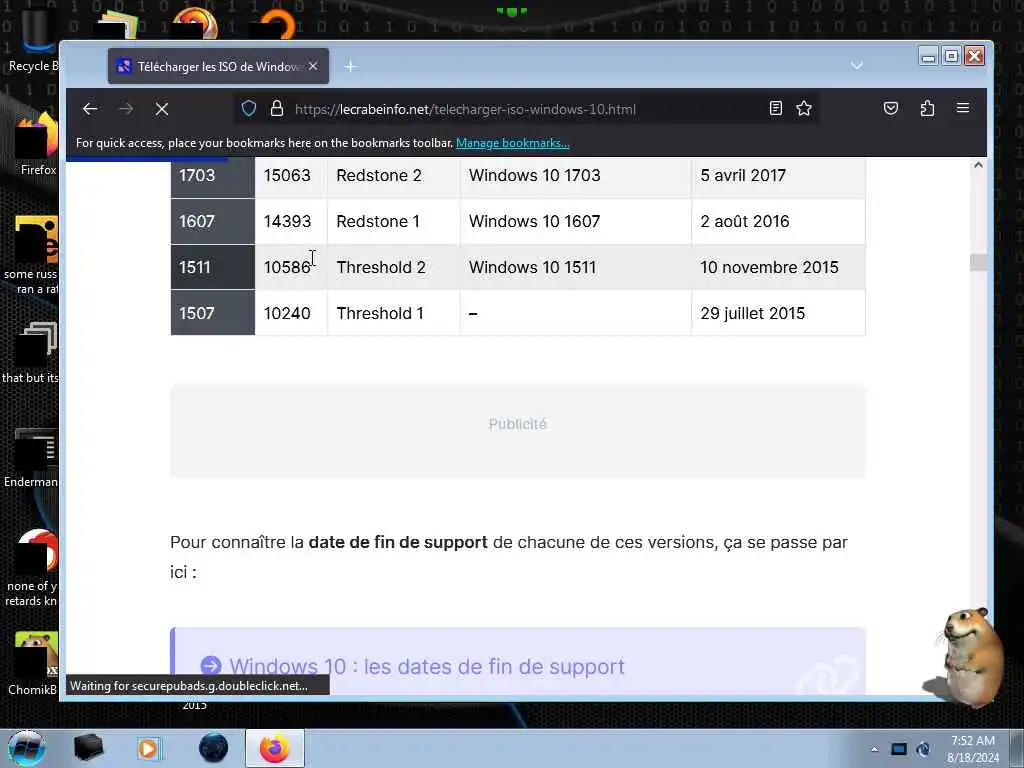Click Windows 10 1511 cell
1024x768 pixels.
tap(575, 267)
